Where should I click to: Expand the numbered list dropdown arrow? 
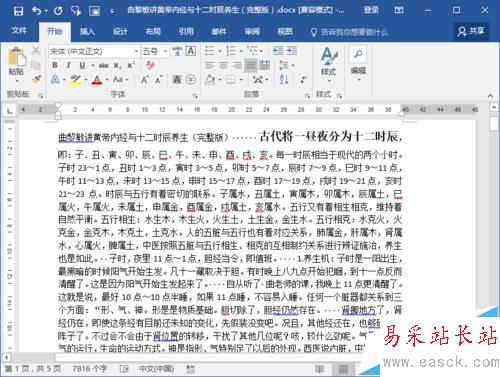(x=241, y=51)
